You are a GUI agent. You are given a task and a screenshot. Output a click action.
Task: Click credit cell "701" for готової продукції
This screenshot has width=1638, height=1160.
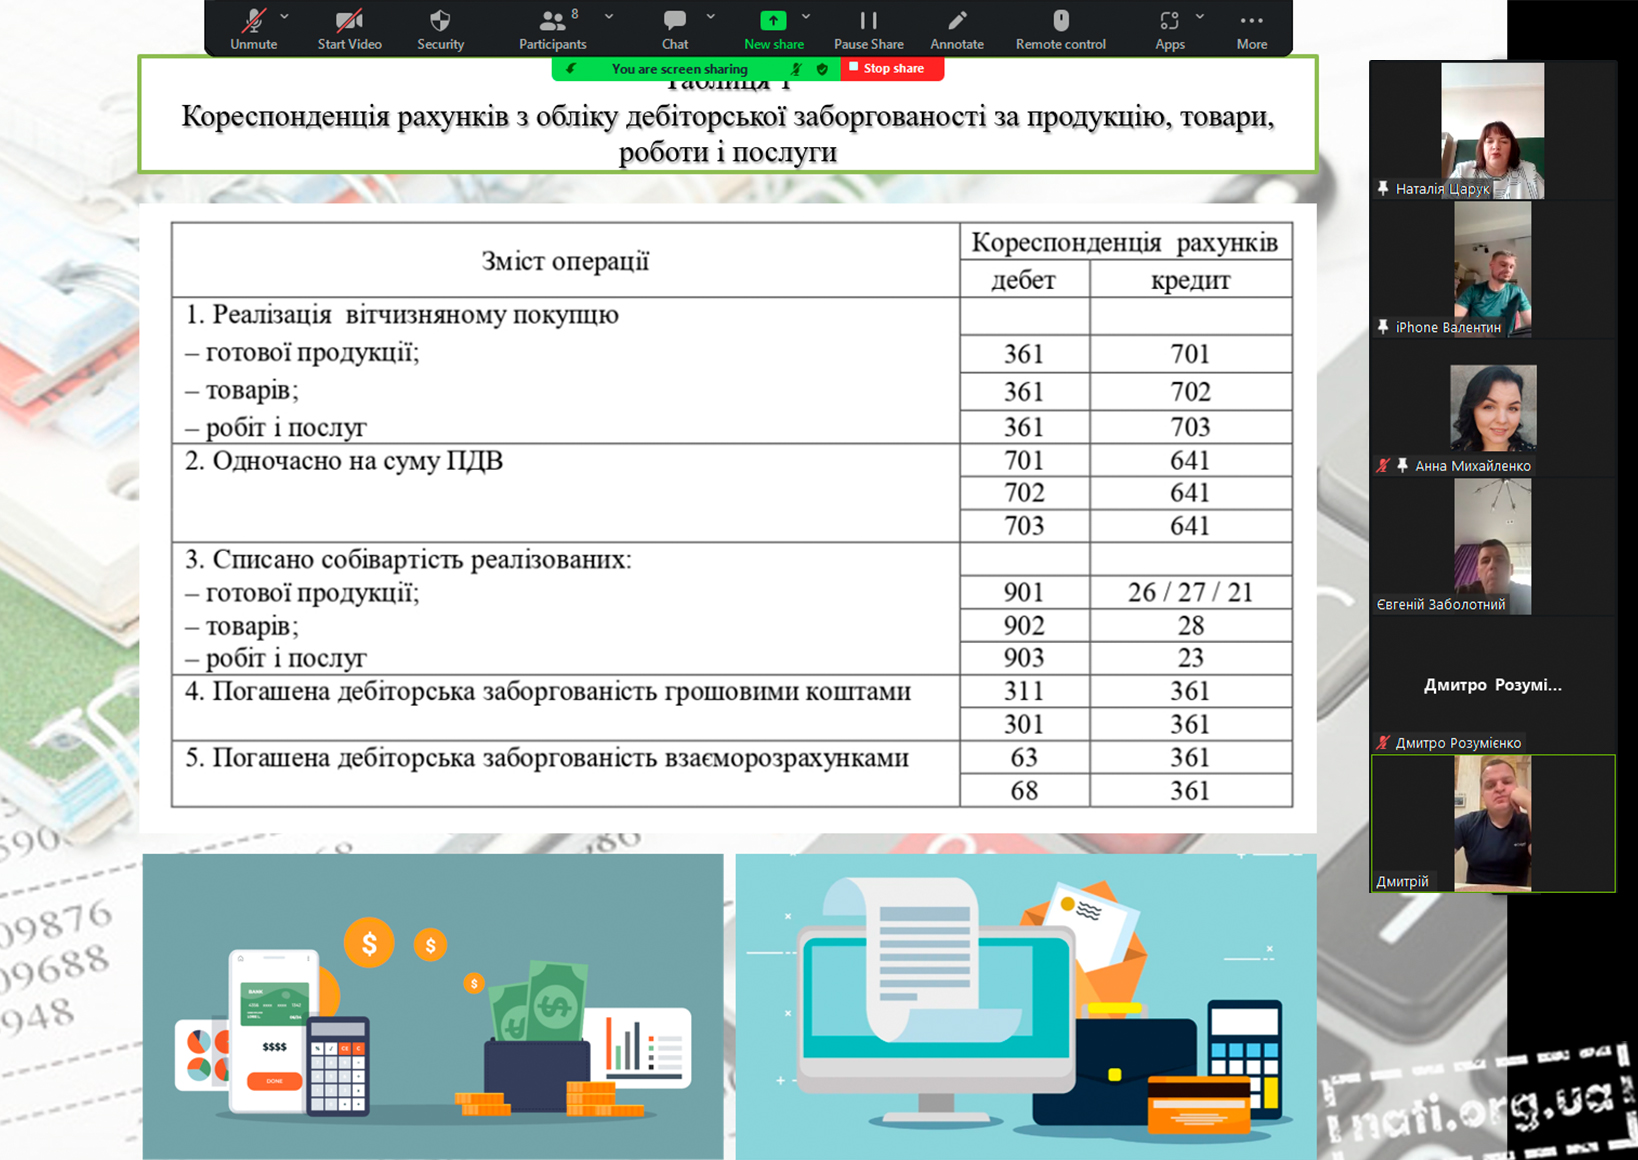tap(1190, 354)
